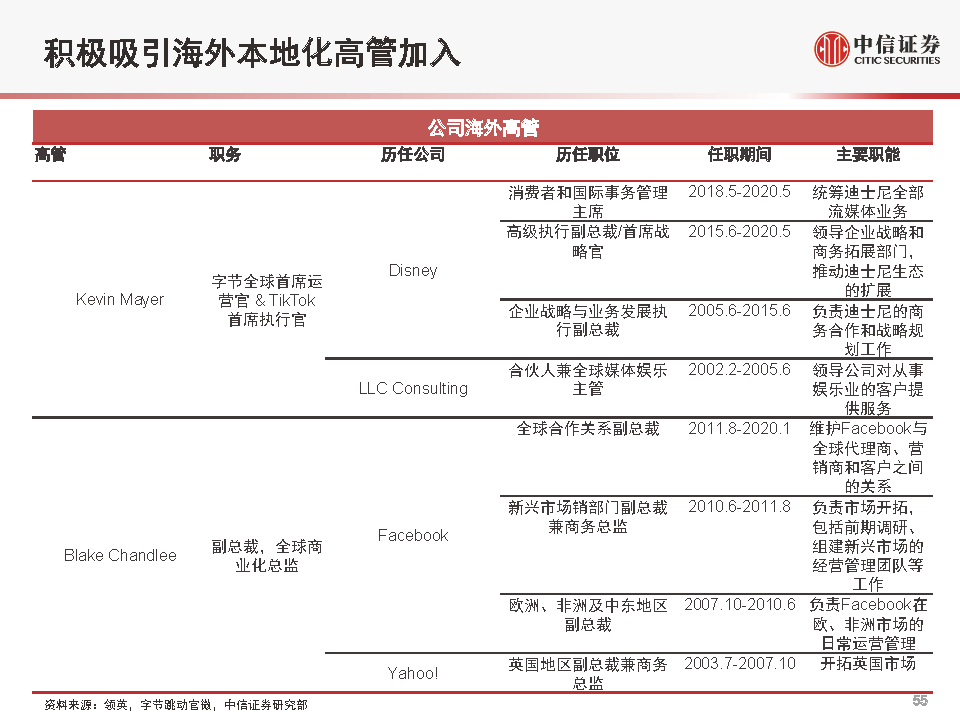Click the 合伙人兼全球媒体娱乐主管 cell
The height and width of the screenshot is (728, 960).
tap(588, 379)
